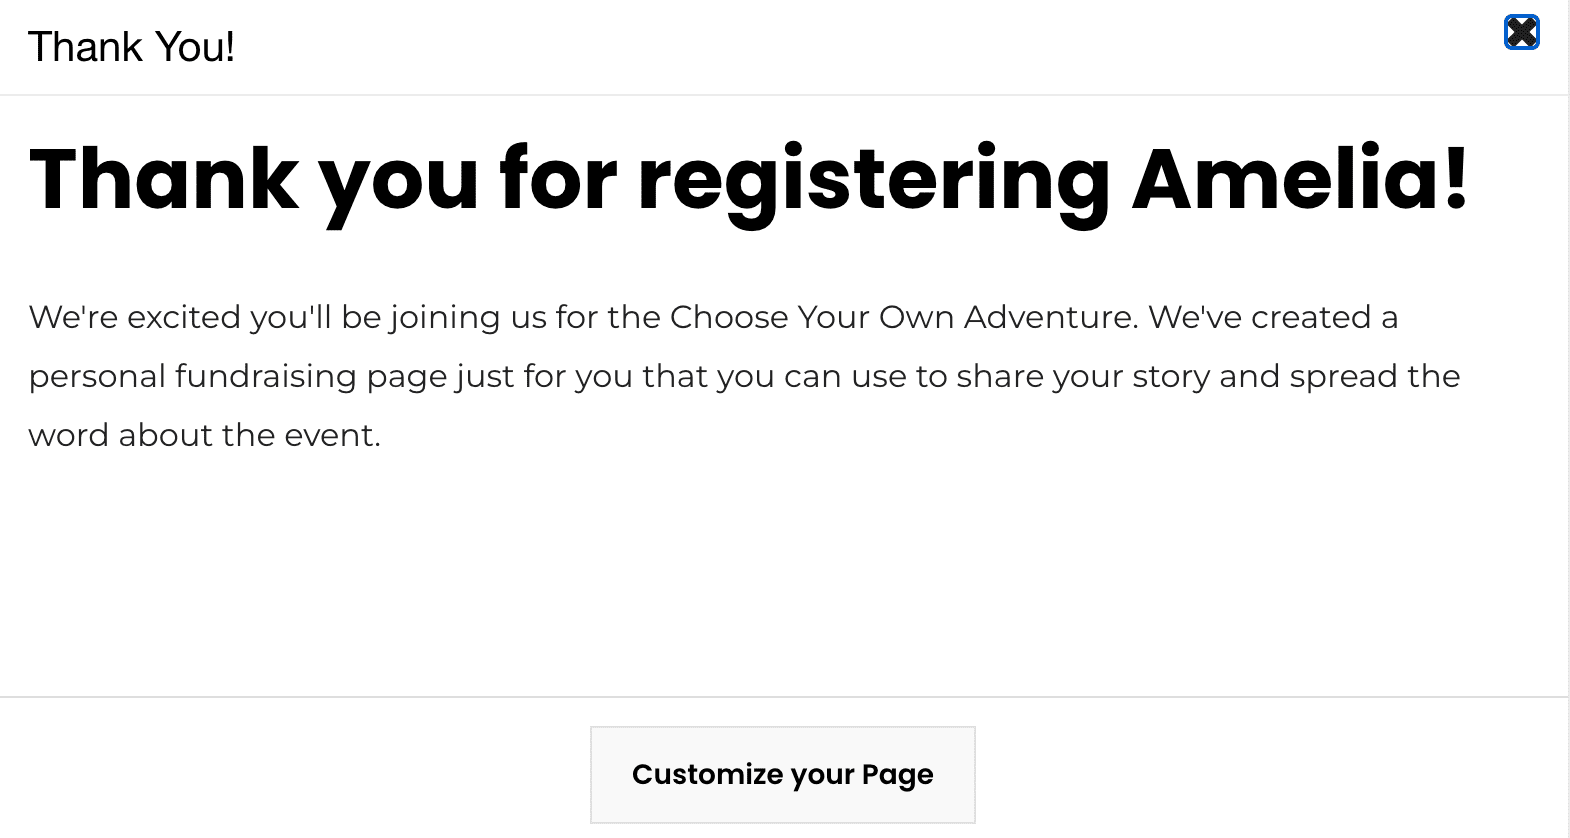Click the word 'registering' in the heading
Screen dimensions: 1570x838
873,180
